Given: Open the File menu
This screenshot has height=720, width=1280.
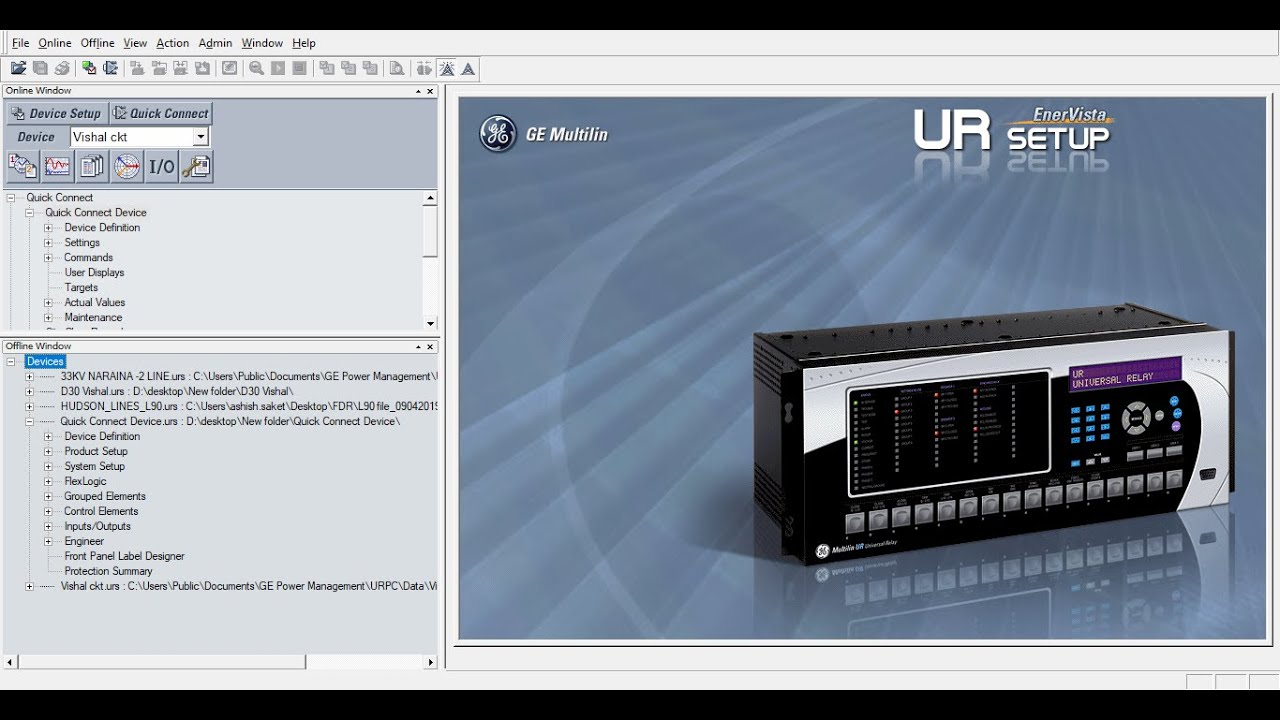Looking at the screenshot, I should click(x=20, y=43).
